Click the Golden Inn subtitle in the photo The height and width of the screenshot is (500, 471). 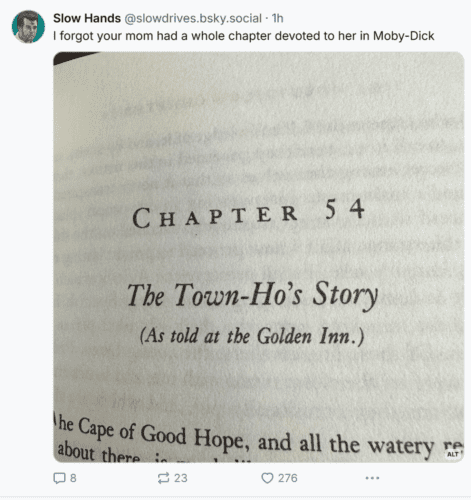(x=252, y=336)
